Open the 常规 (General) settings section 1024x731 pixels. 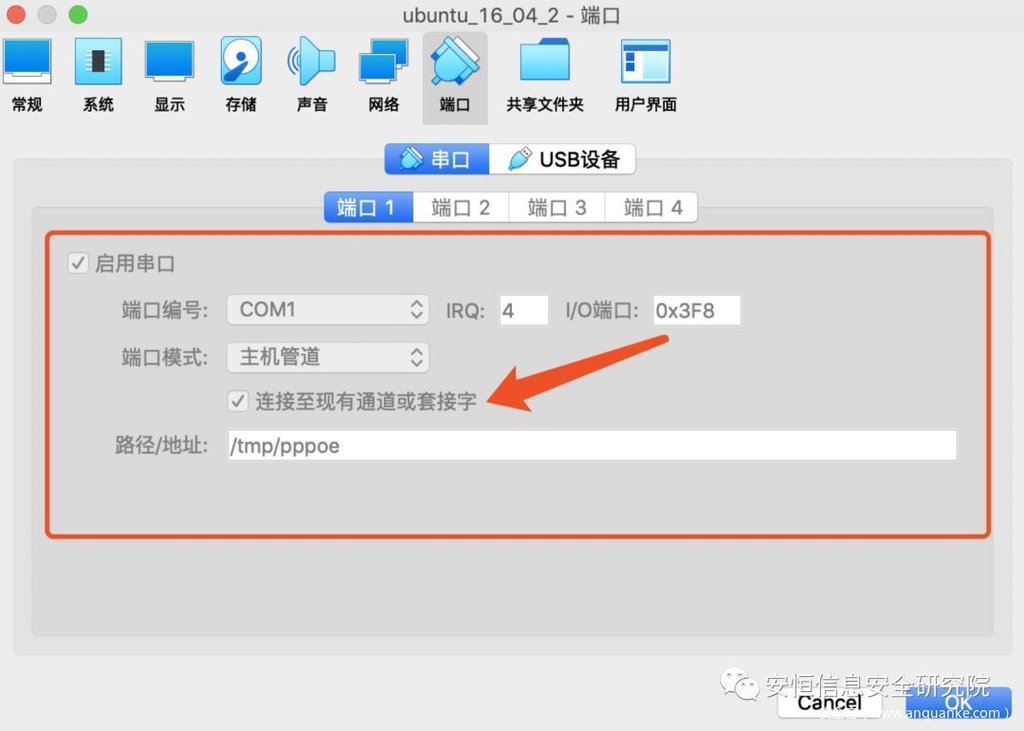27,75
